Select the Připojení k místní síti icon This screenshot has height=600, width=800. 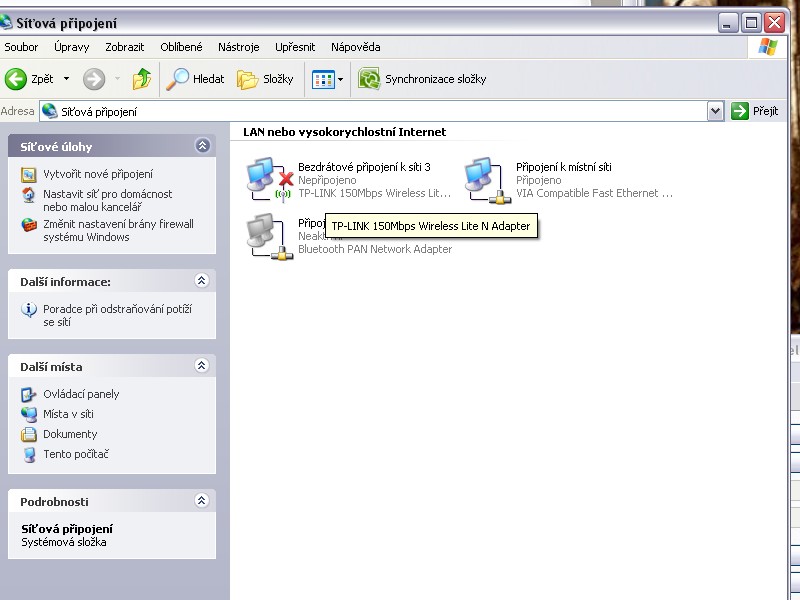tap(488, 180)
